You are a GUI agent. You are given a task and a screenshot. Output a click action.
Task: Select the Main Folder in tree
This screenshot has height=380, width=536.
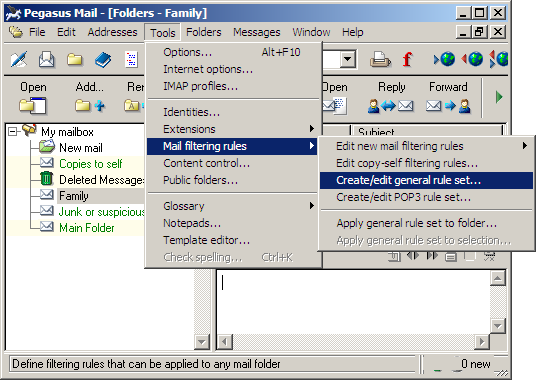pyautogui.click(x=87, y=228)
